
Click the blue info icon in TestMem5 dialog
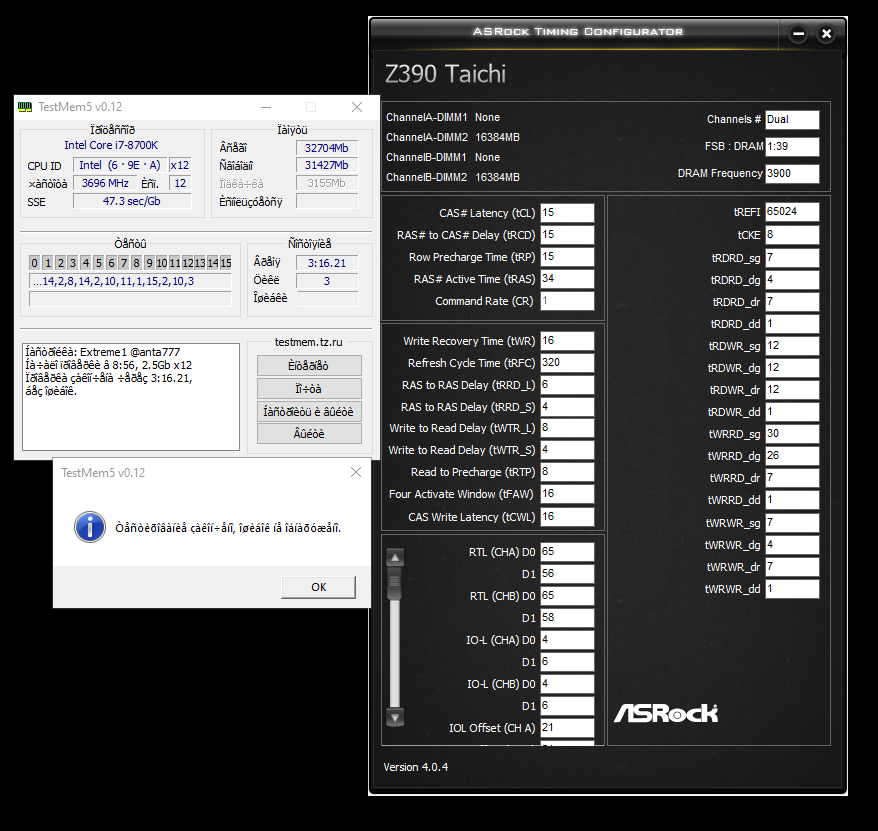(90, 527)
